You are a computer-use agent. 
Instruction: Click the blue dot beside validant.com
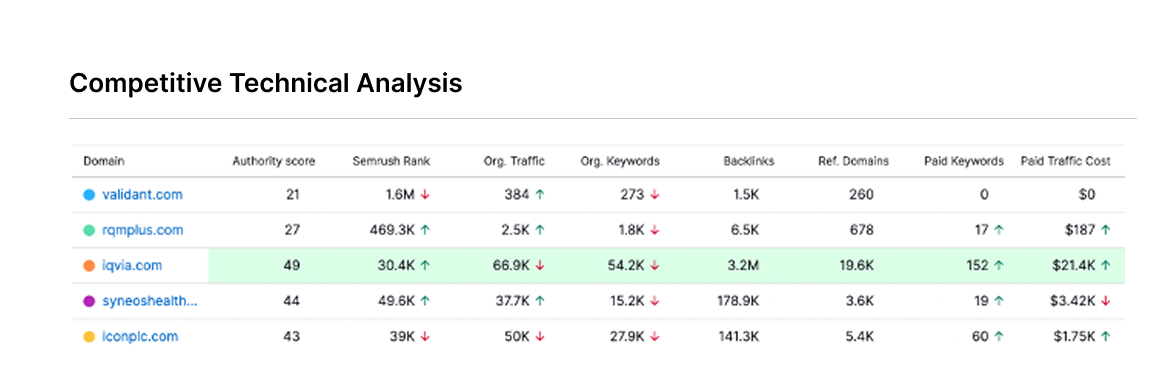coord(88,195)
